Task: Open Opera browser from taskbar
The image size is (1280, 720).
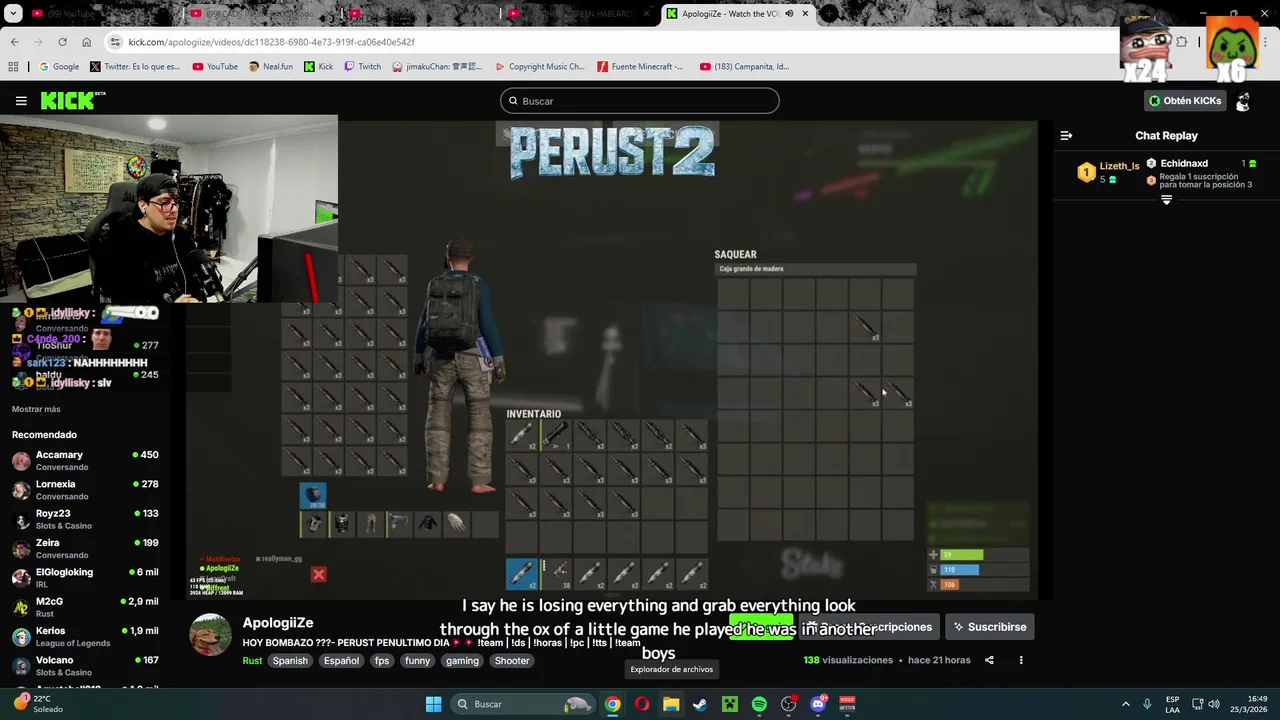Action: 641,704
